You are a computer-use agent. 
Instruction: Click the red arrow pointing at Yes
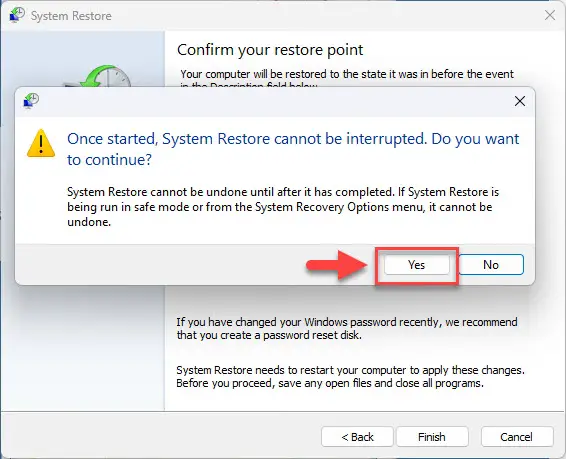pos(336,265)
